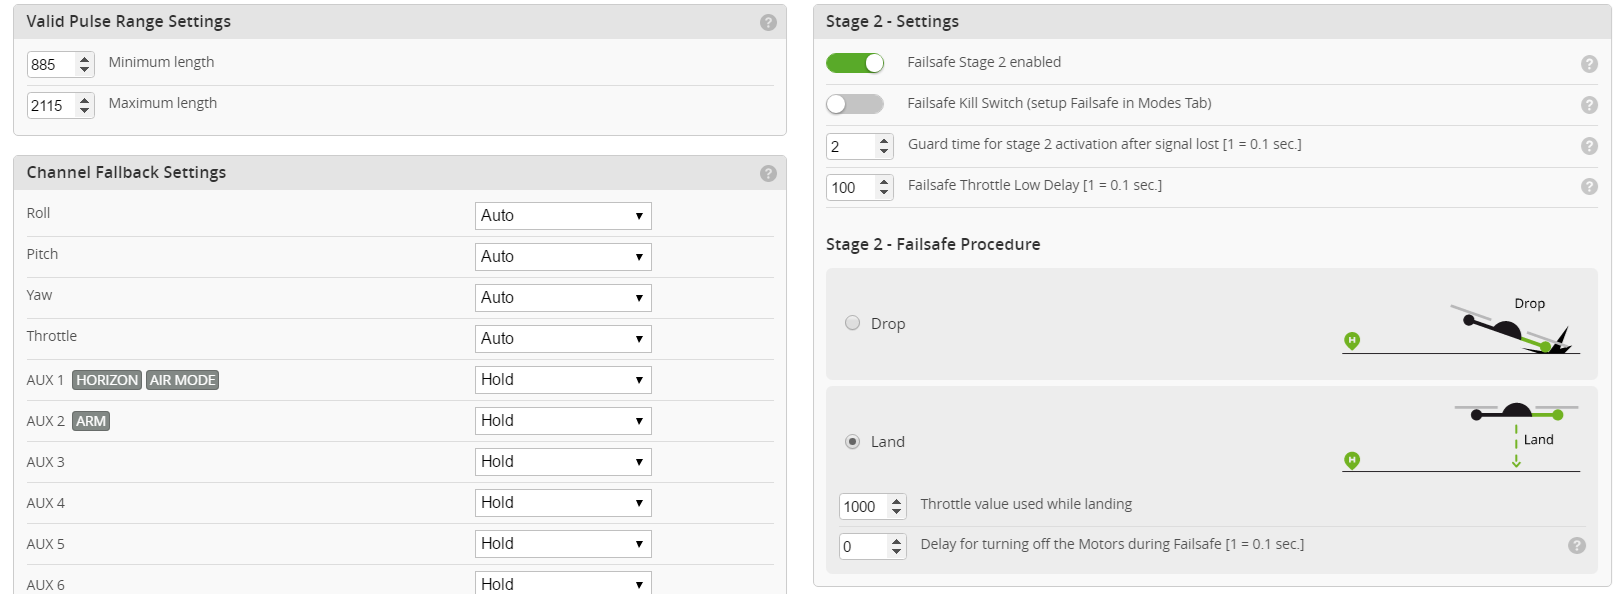
Task: Open the Roll fallback dropdown
Action: click(x=563, y=216)
